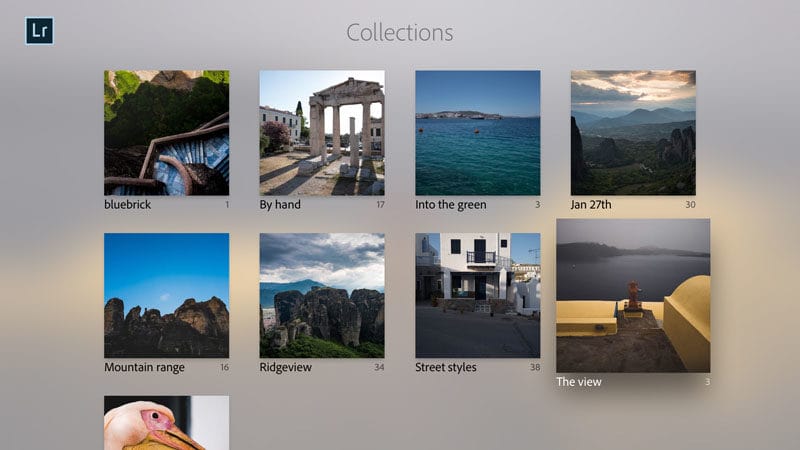Click the Street styles name label
The height and width of the screenshot is (450, 800).
[x=446, y=367]
